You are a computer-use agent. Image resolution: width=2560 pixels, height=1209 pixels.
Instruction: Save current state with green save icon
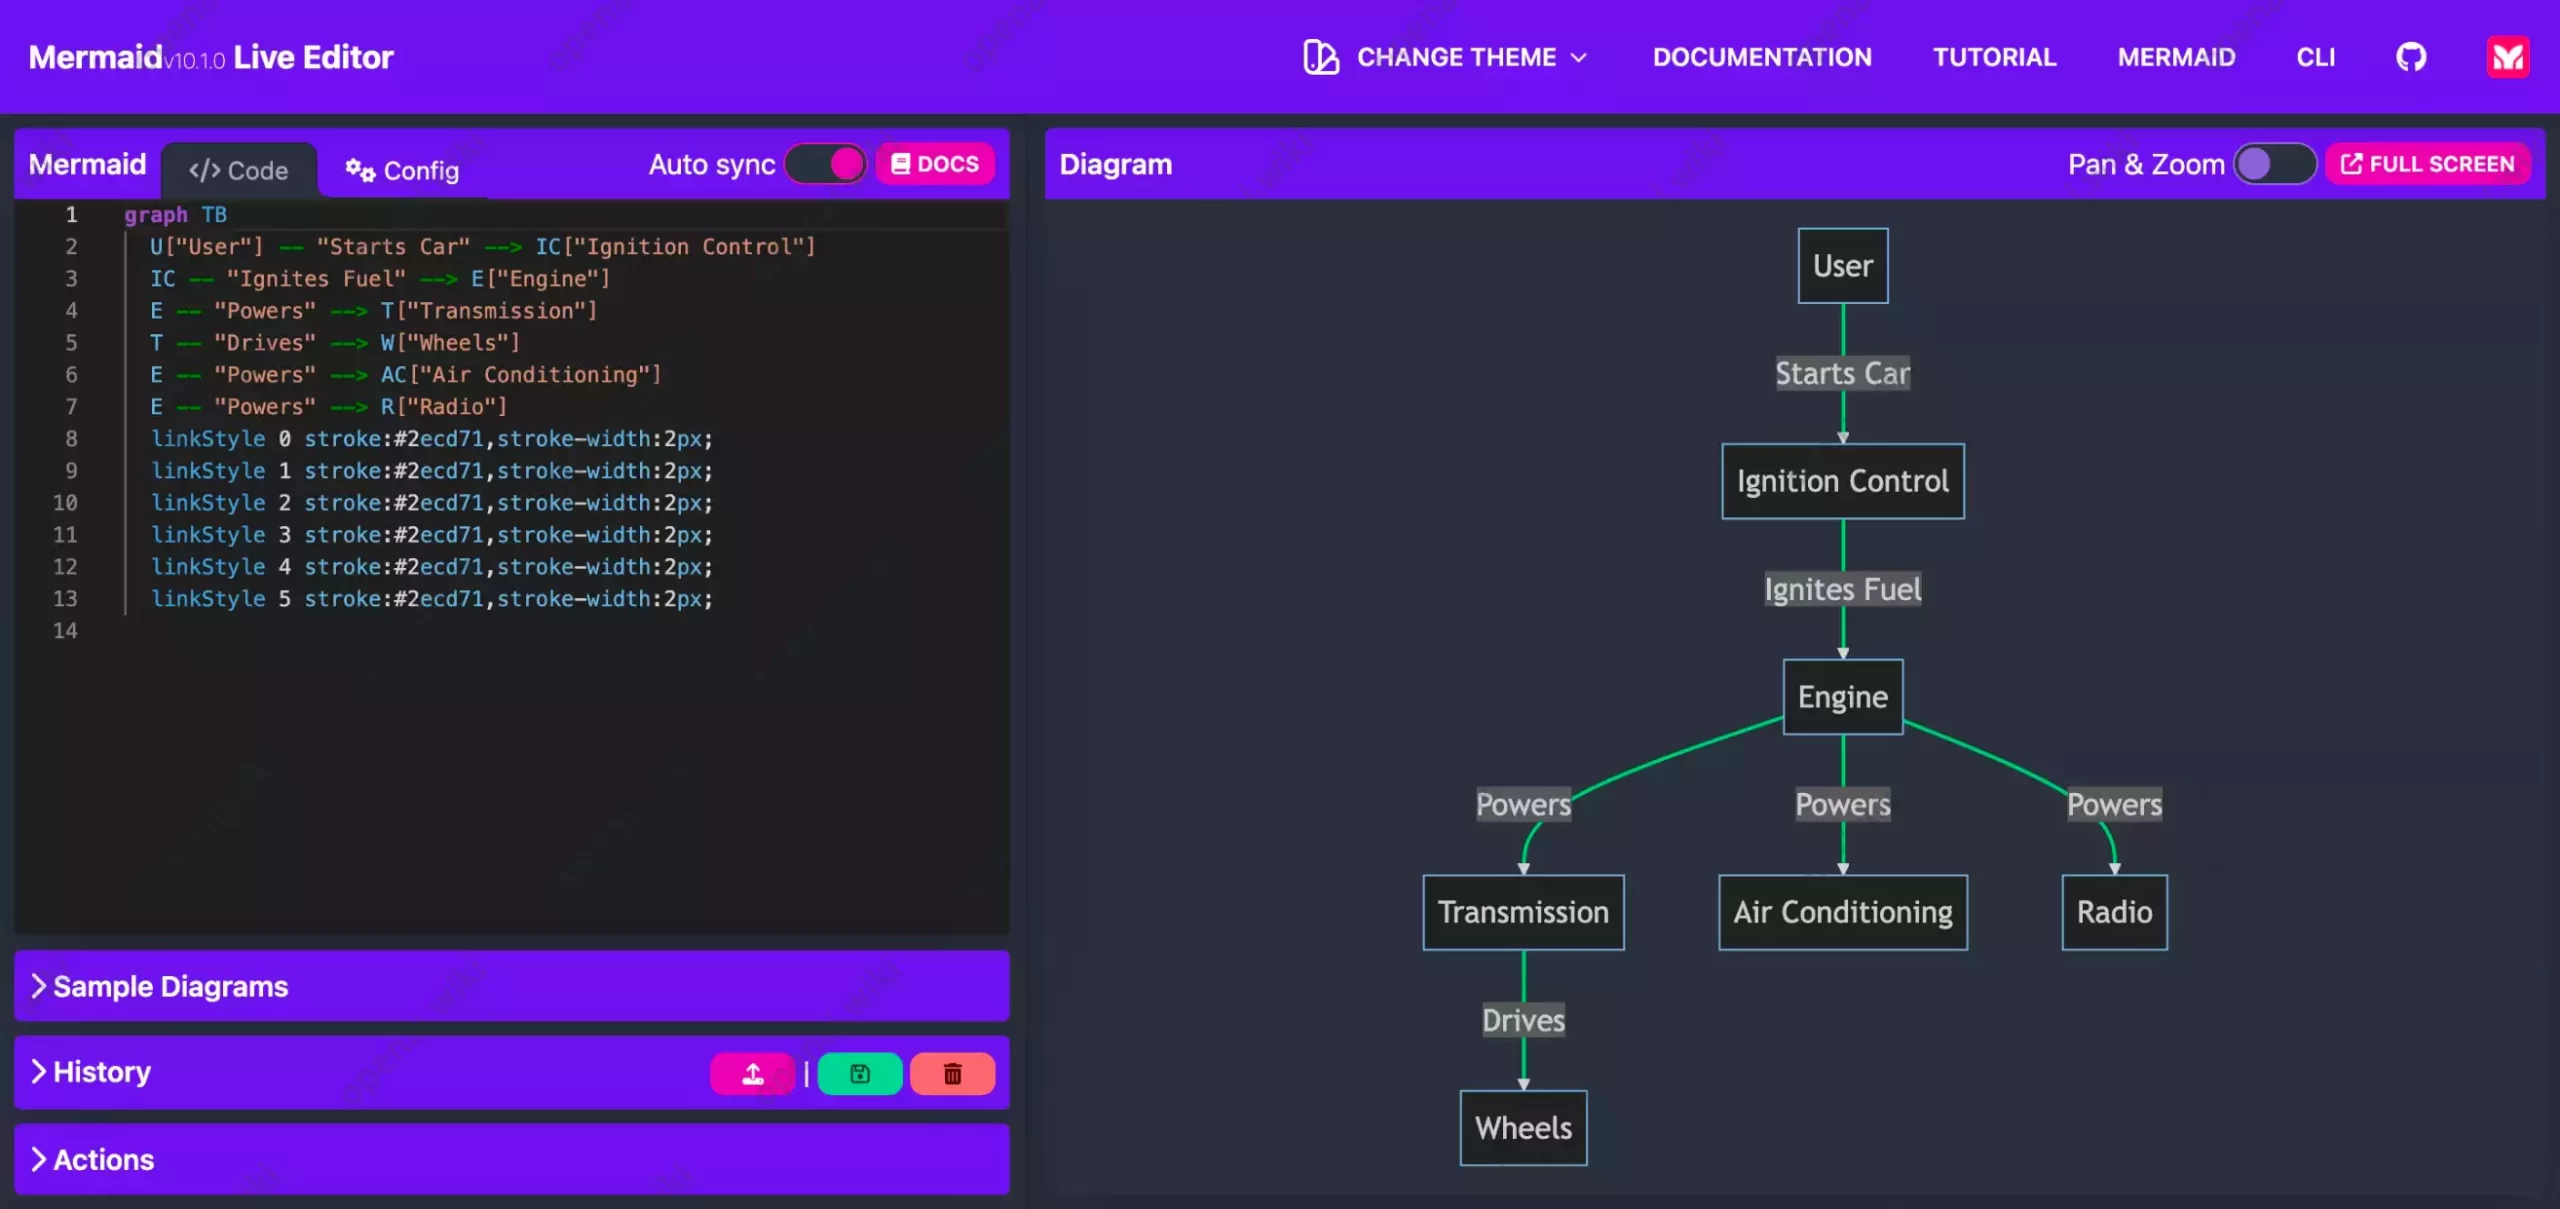coord(860,1074)
